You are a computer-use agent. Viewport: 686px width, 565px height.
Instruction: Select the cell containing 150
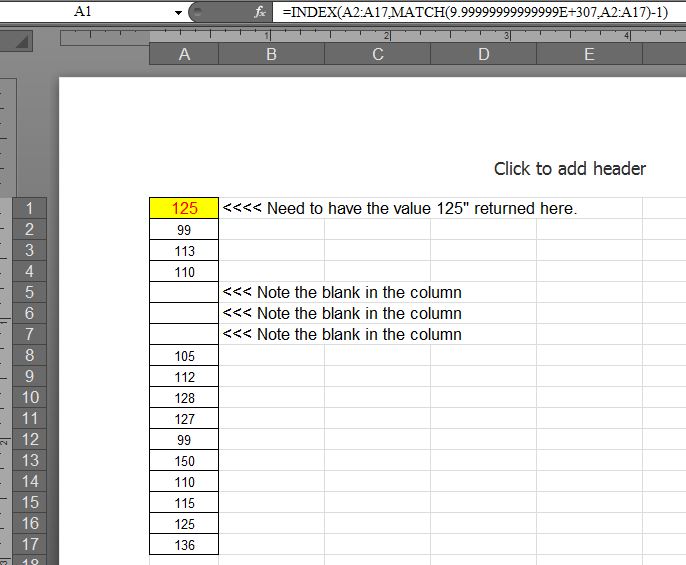pyautogui.click(x=184, y=461)
